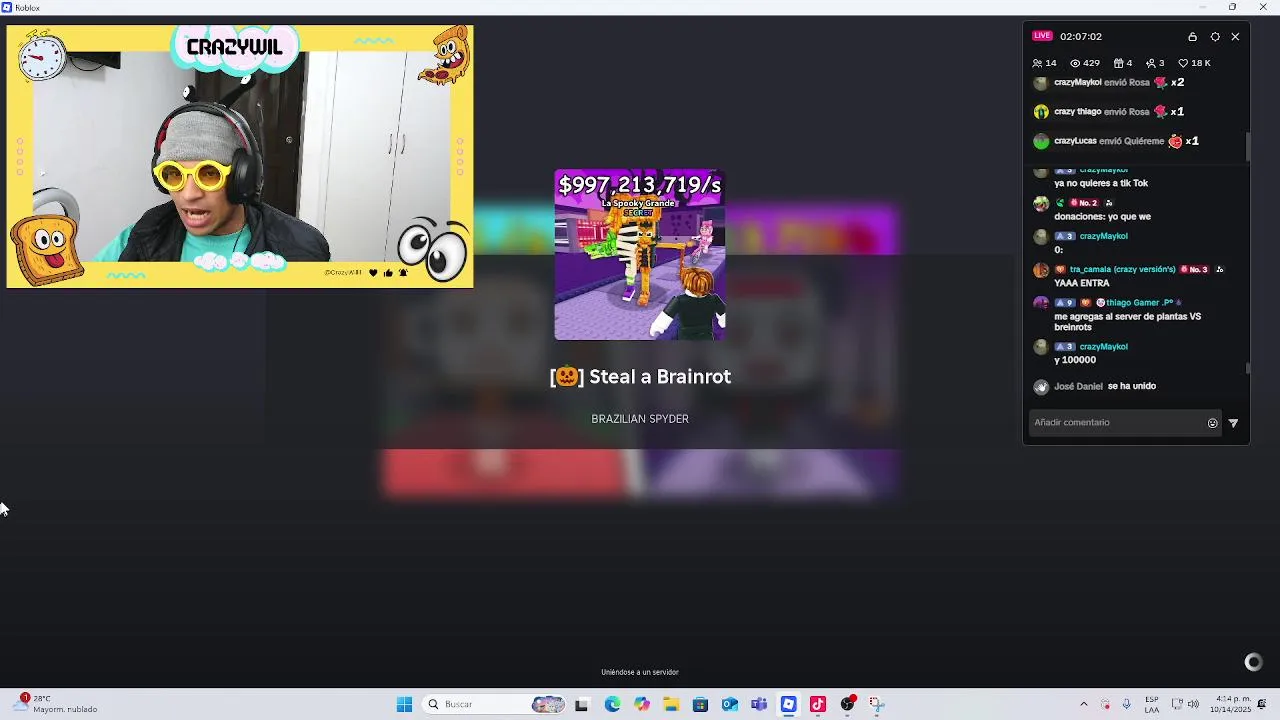
Task: Click the new followers icon showing 3
Action: coord(1151,63)
